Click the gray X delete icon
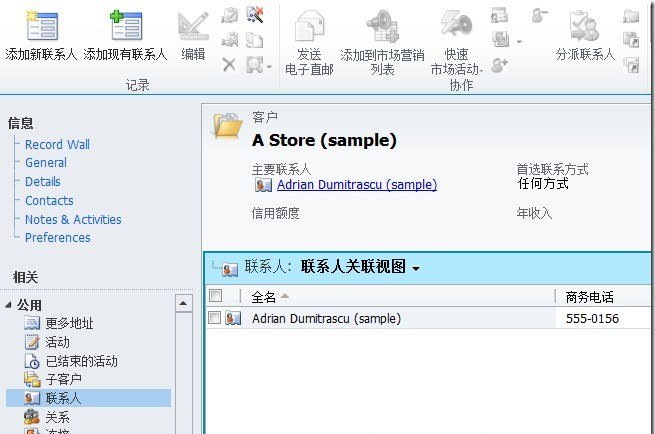The width and height of the screenshot is (655, 434). [229, 65]
